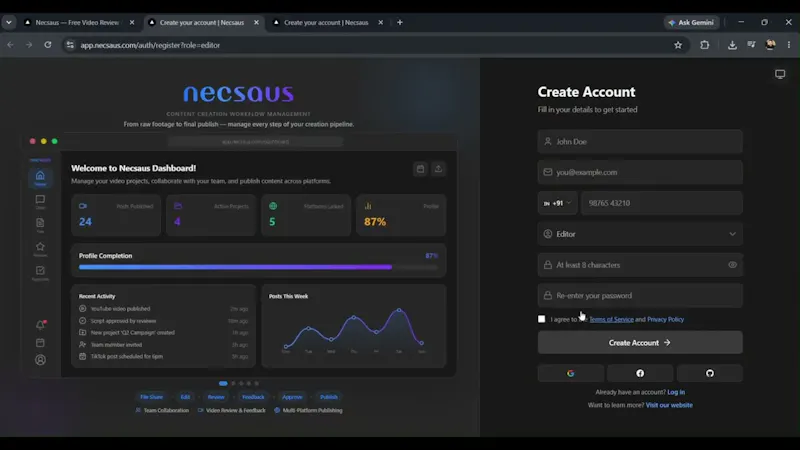The width and height of the screenshot is (800, 450).
Task: Click the Create Account button
Action: 640,342
